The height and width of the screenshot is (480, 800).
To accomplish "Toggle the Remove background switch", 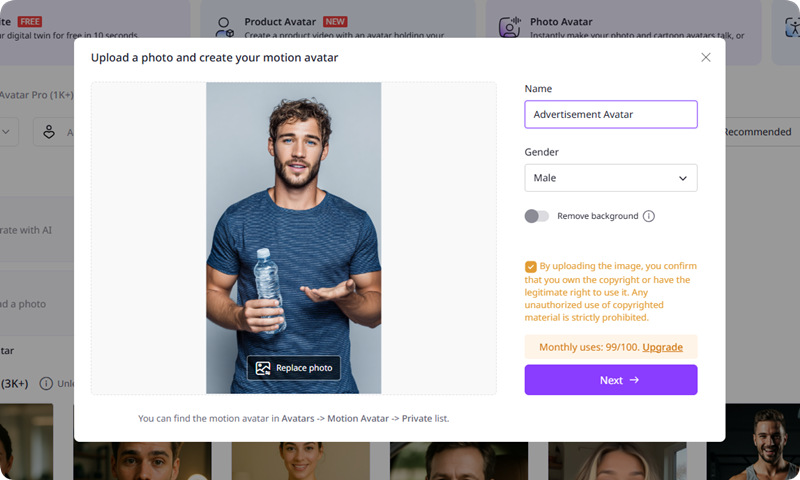I will coord(537,216).
